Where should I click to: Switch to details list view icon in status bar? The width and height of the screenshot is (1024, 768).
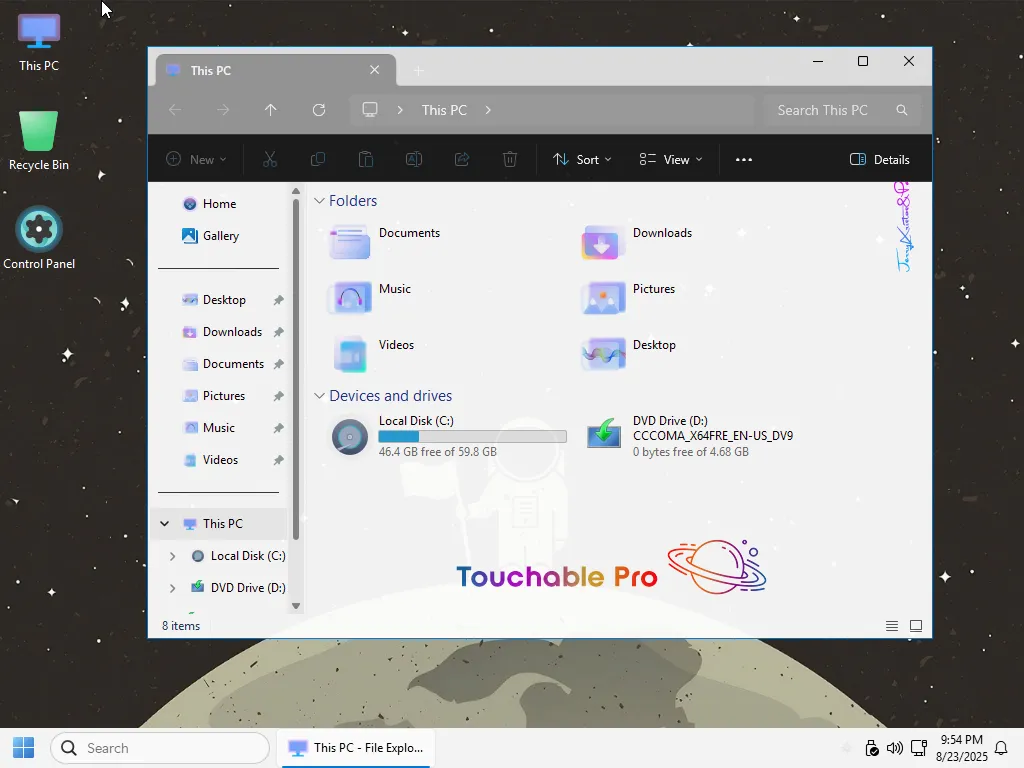[891, 626]
